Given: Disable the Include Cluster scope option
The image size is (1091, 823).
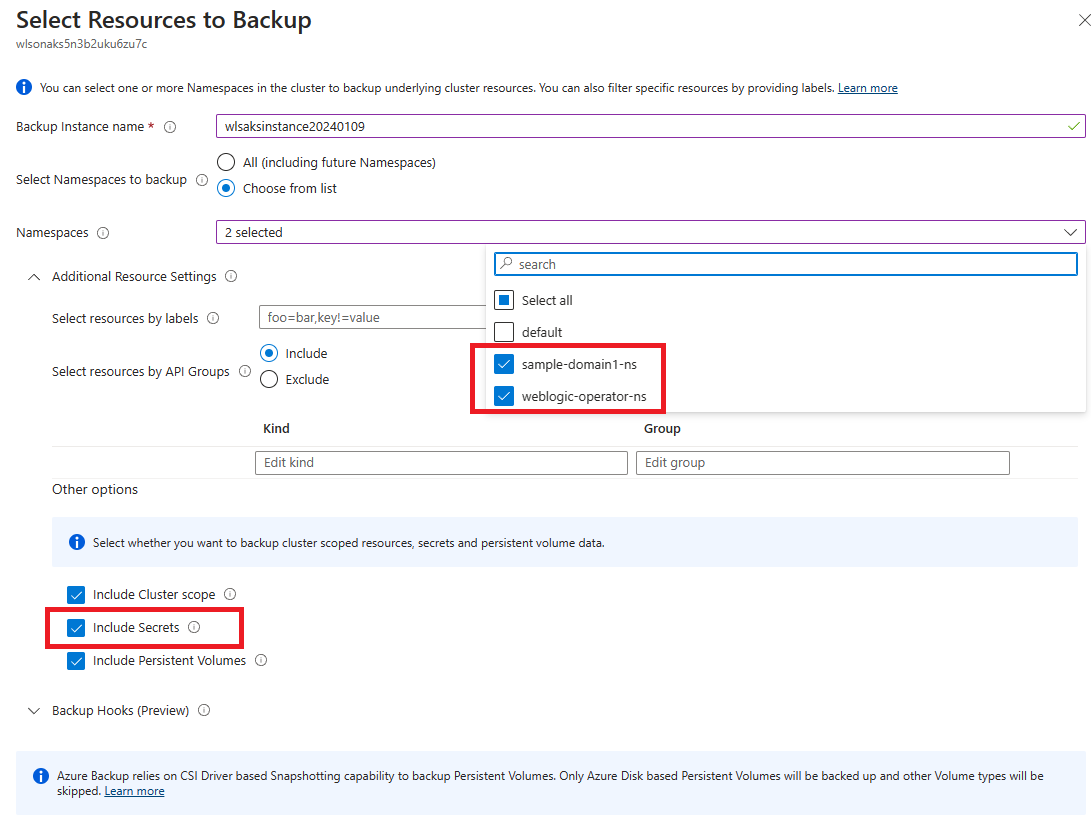Looking at the screenshot, I should coord(75,594).
